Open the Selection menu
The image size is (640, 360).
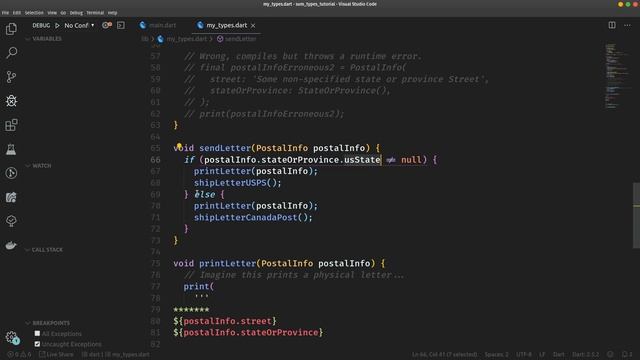(x=34, y=13)
